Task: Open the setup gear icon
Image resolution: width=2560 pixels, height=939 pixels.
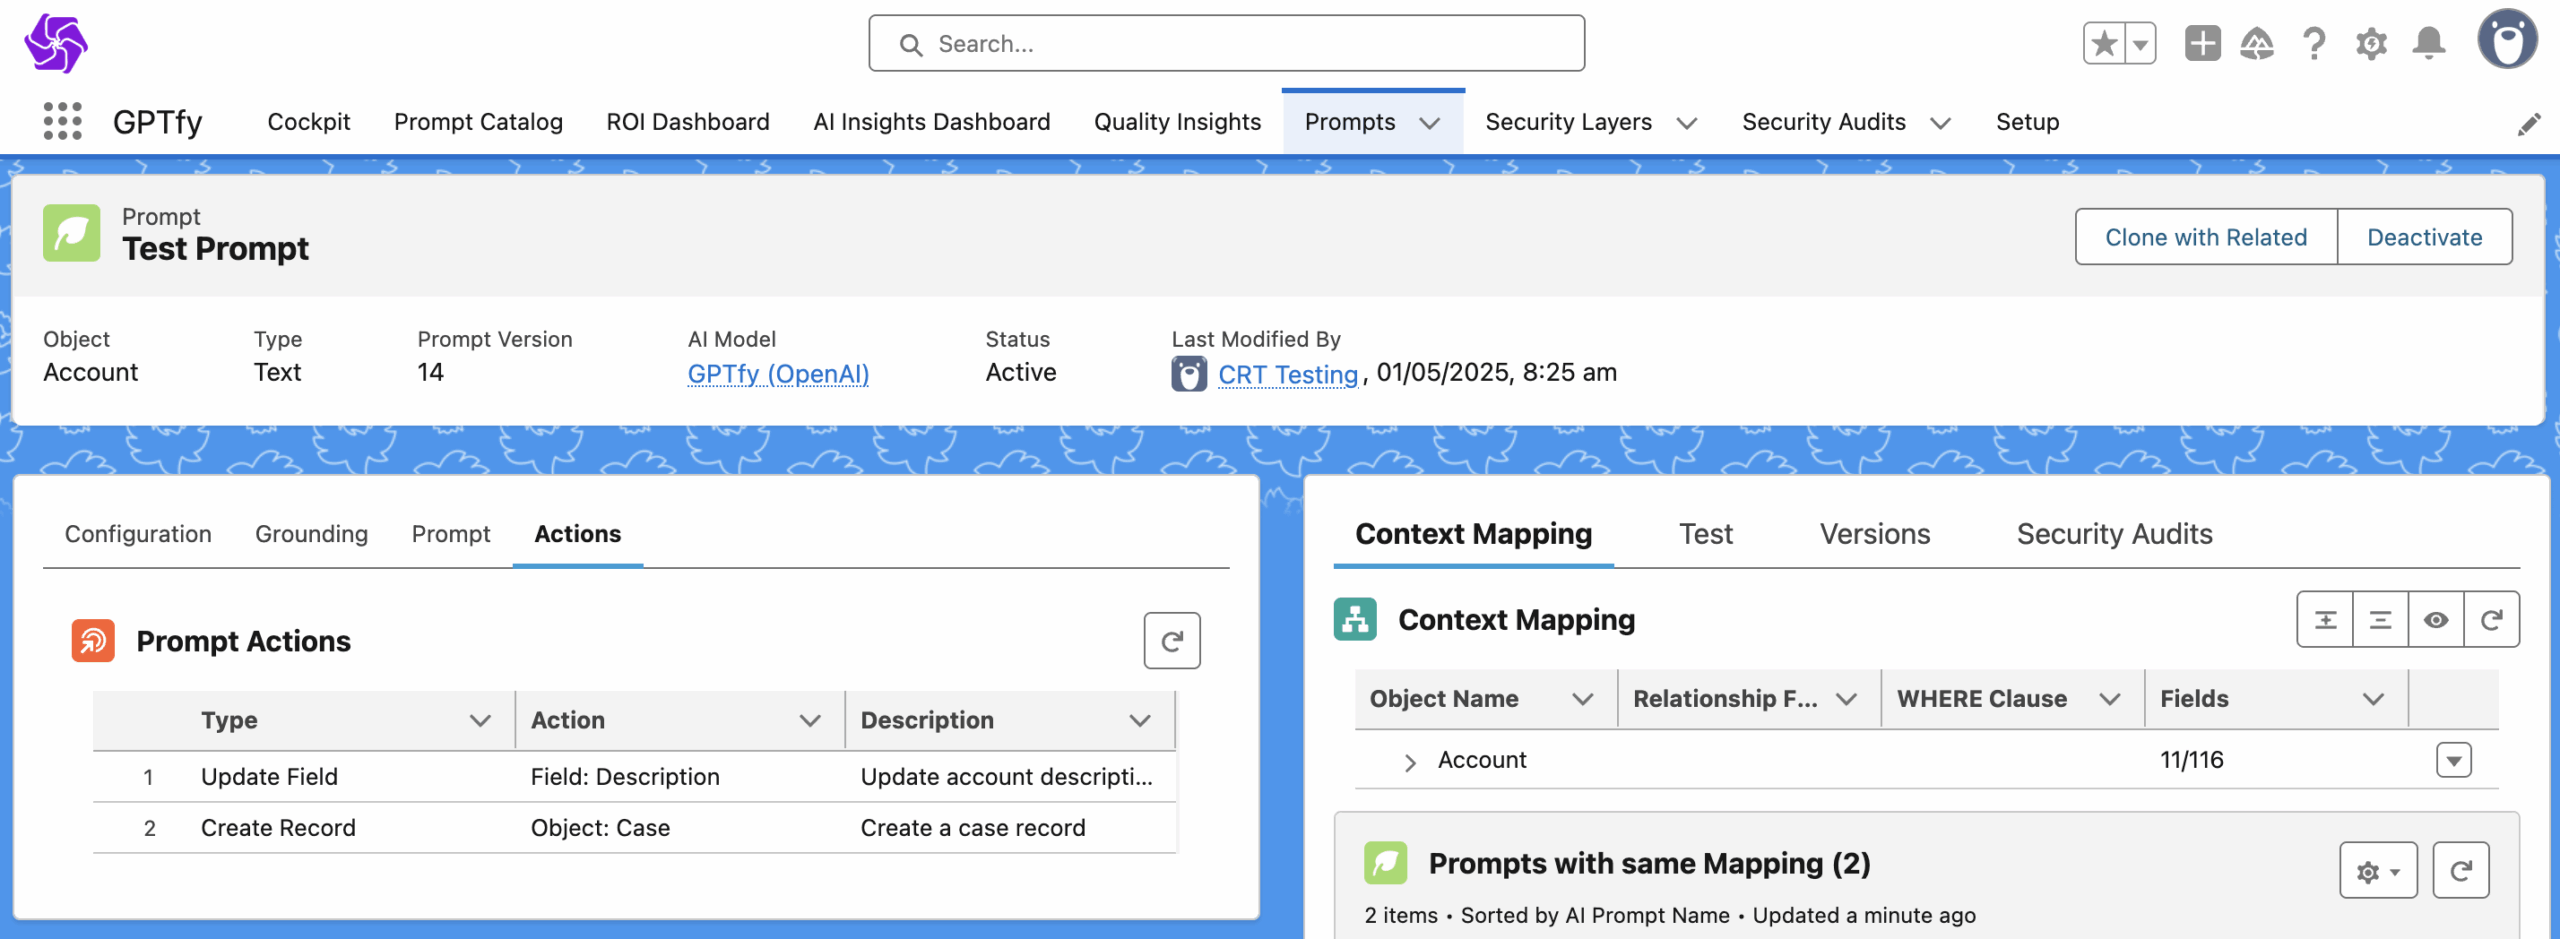Action: point(2371,44)
